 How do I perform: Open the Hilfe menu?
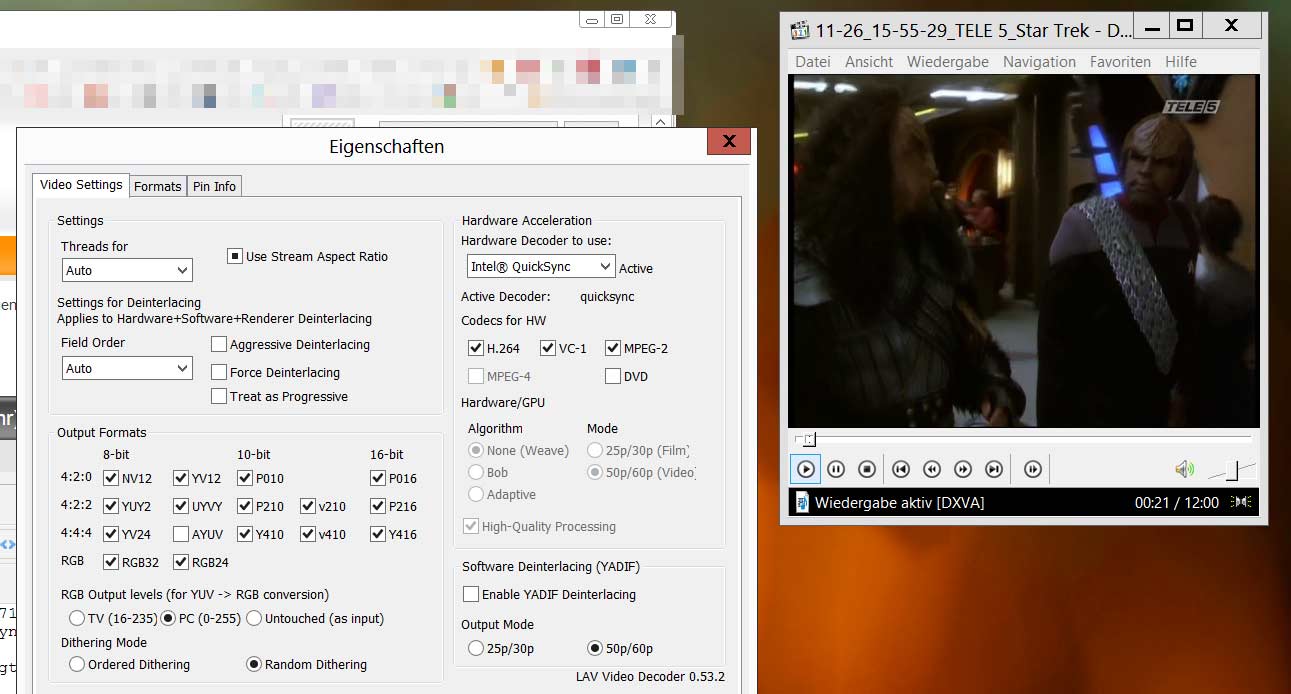coord(1181,61)
